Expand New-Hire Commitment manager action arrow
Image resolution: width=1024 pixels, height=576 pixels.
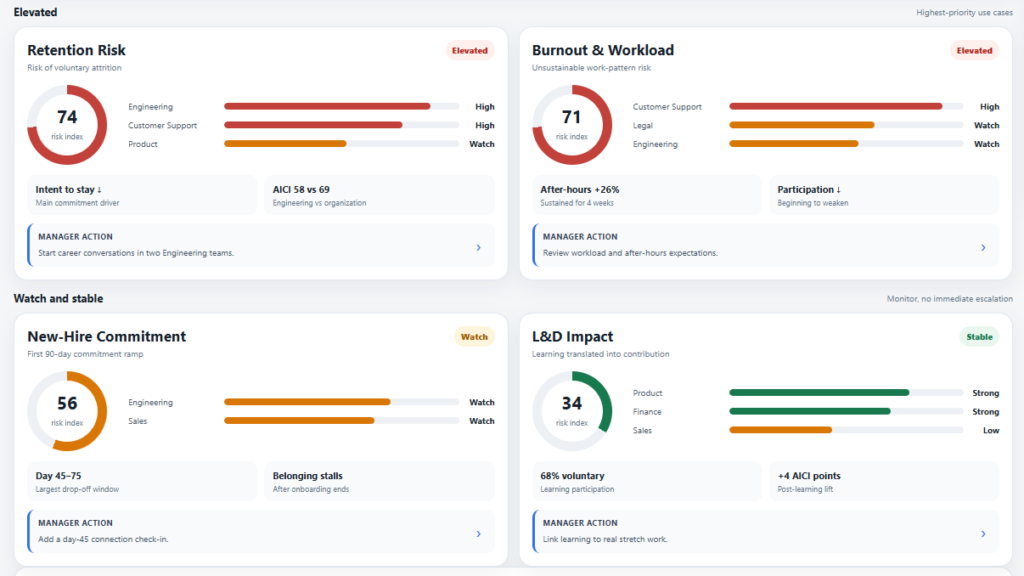(x=479, y=534)
